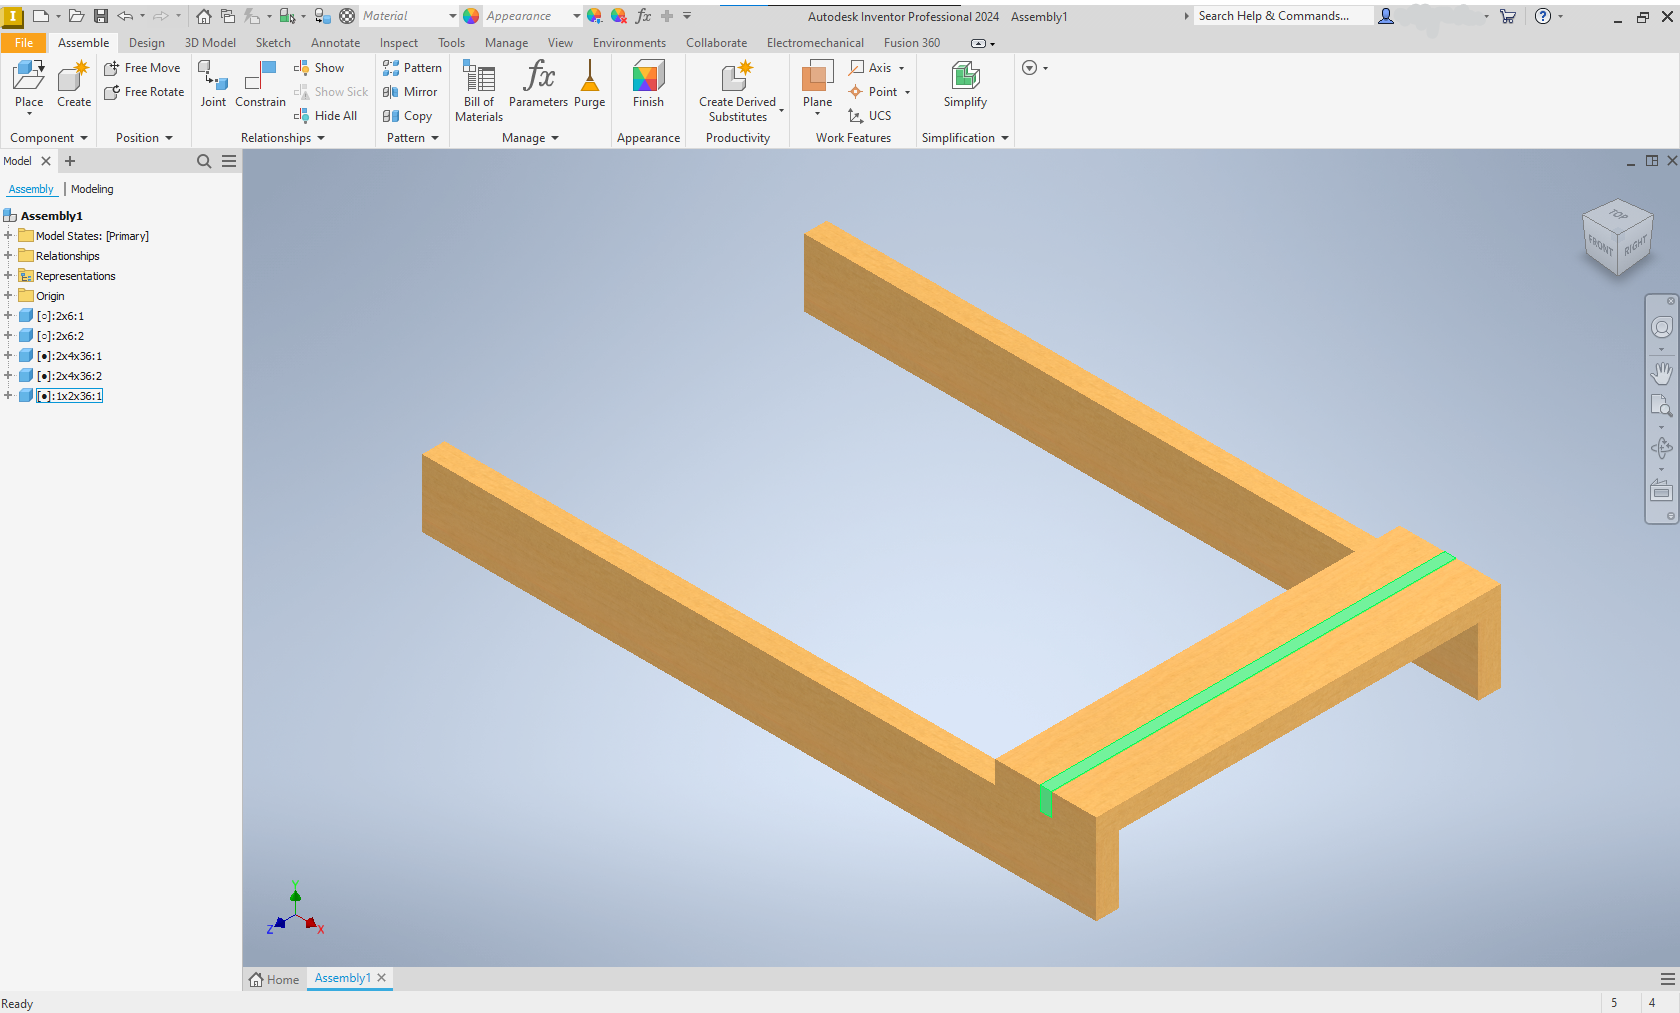Open the Bill of Materials
Image resolution: width=1680 pixels, height=1013 pixels.
[479, 91]
